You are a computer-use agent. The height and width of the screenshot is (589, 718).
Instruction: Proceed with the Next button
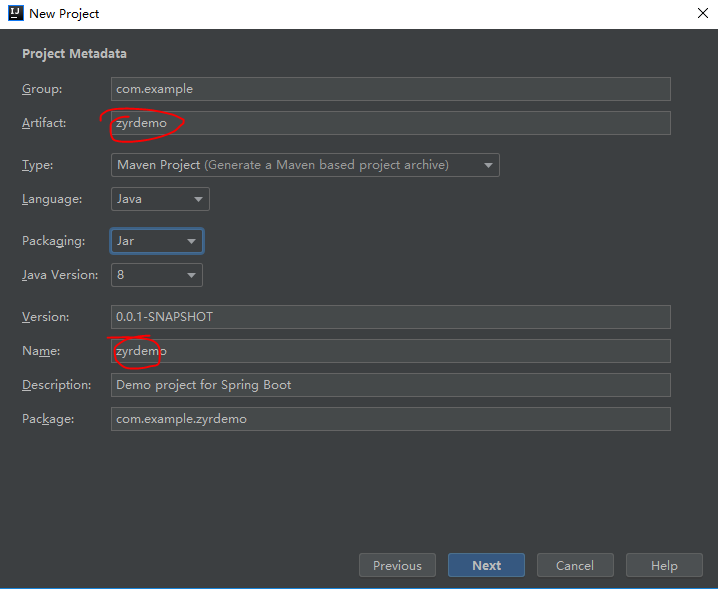point(486,565)
